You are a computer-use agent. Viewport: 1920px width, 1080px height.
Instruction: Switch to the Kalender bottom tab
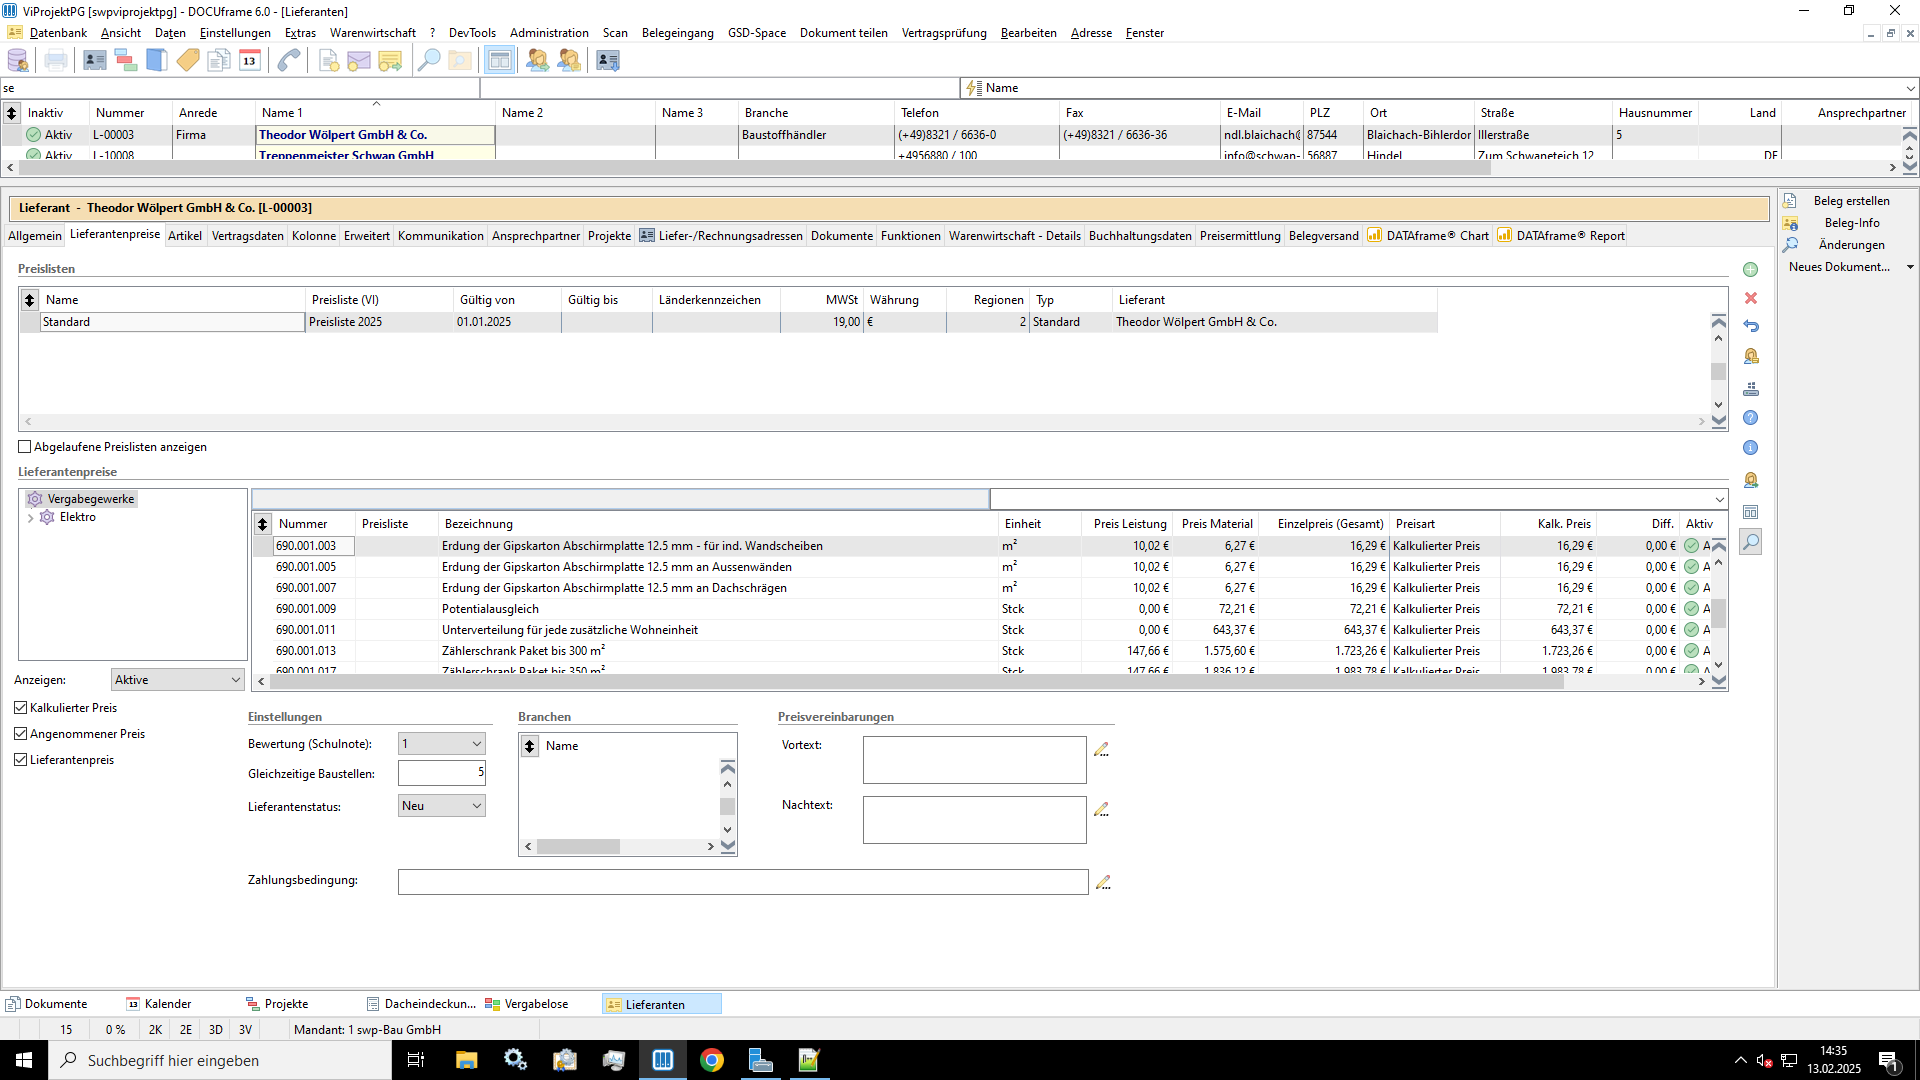[168, 1004]
